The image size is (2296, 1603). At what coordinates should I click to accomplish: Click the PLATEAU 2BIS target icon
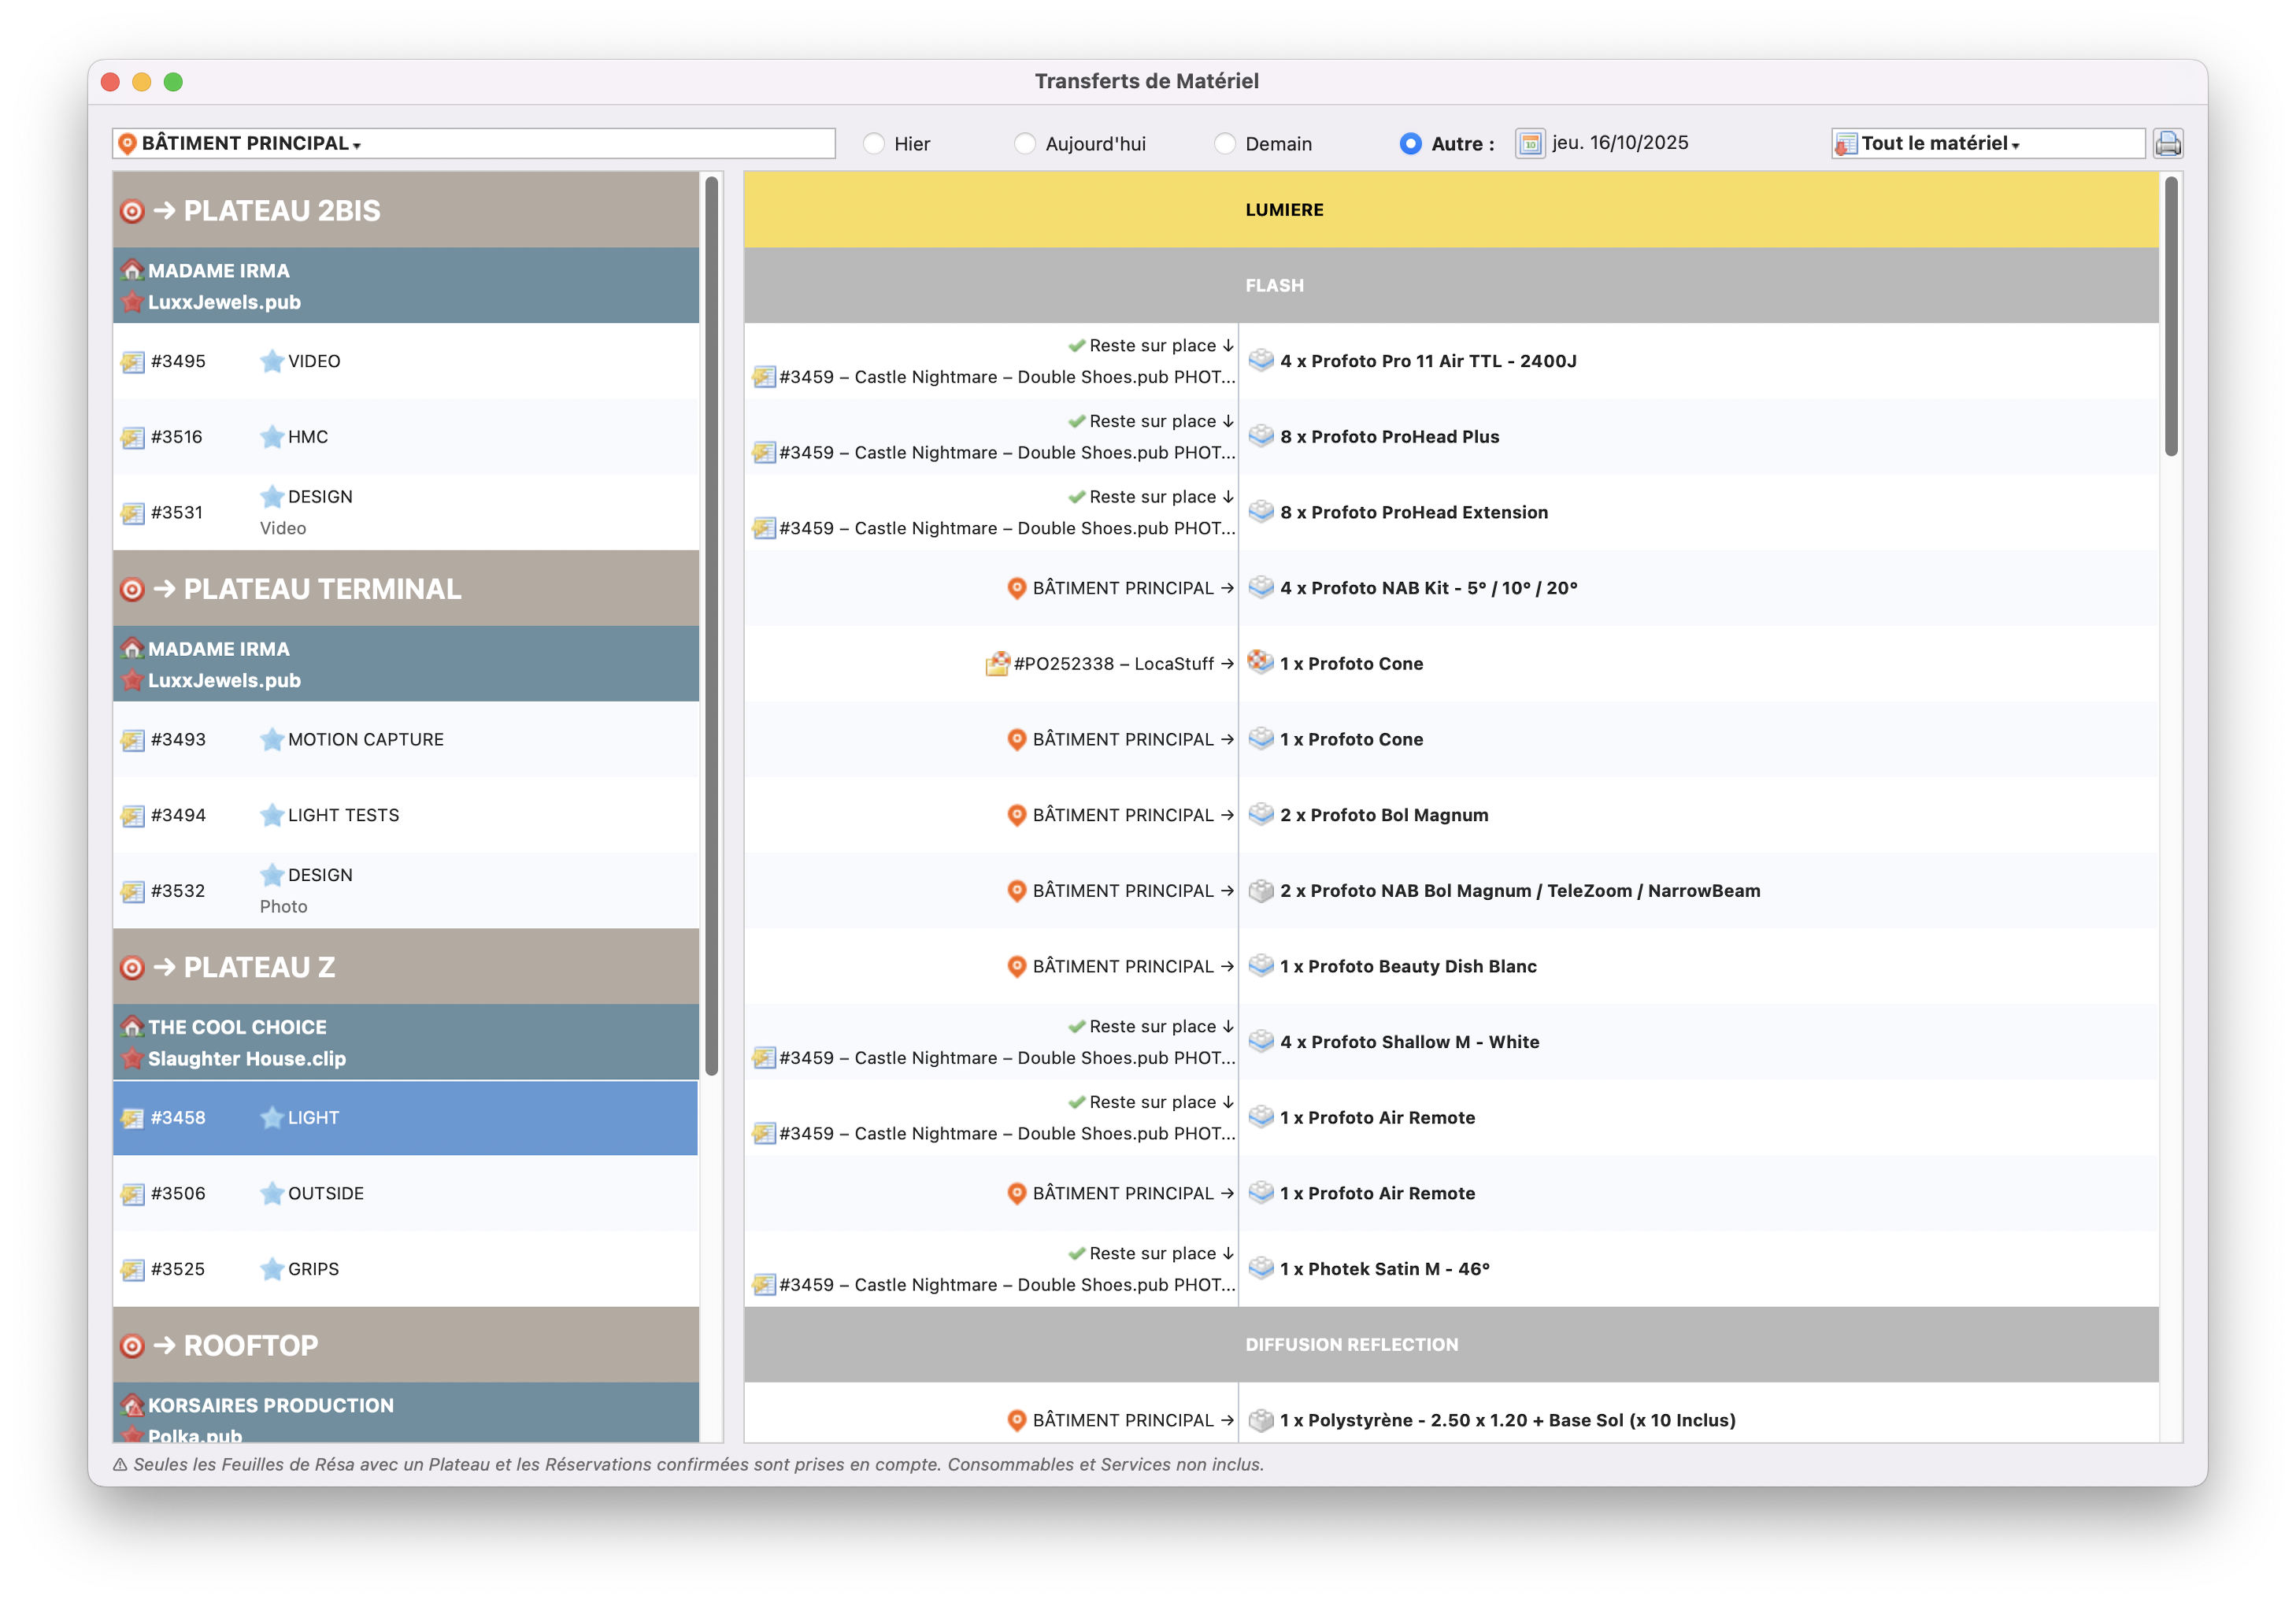(132, 211)
